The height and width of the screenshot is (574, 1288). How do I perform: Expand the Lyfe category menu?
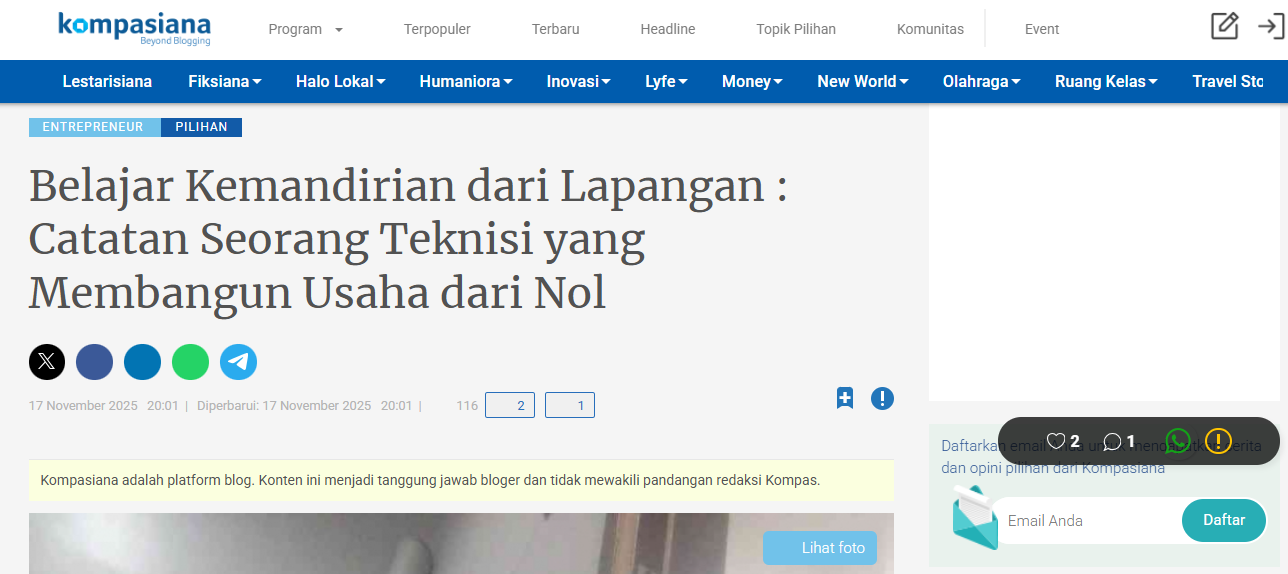click(x=666, y=82)
